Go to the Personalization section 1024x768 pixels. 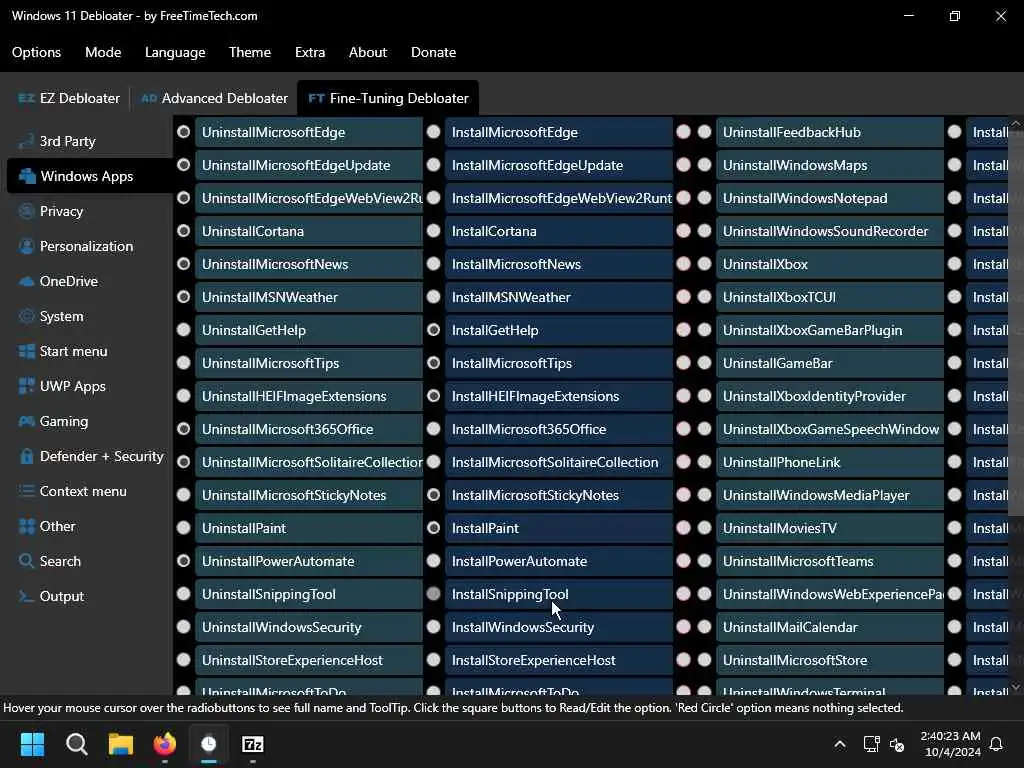pyautogui.click(x=76, y=246)
